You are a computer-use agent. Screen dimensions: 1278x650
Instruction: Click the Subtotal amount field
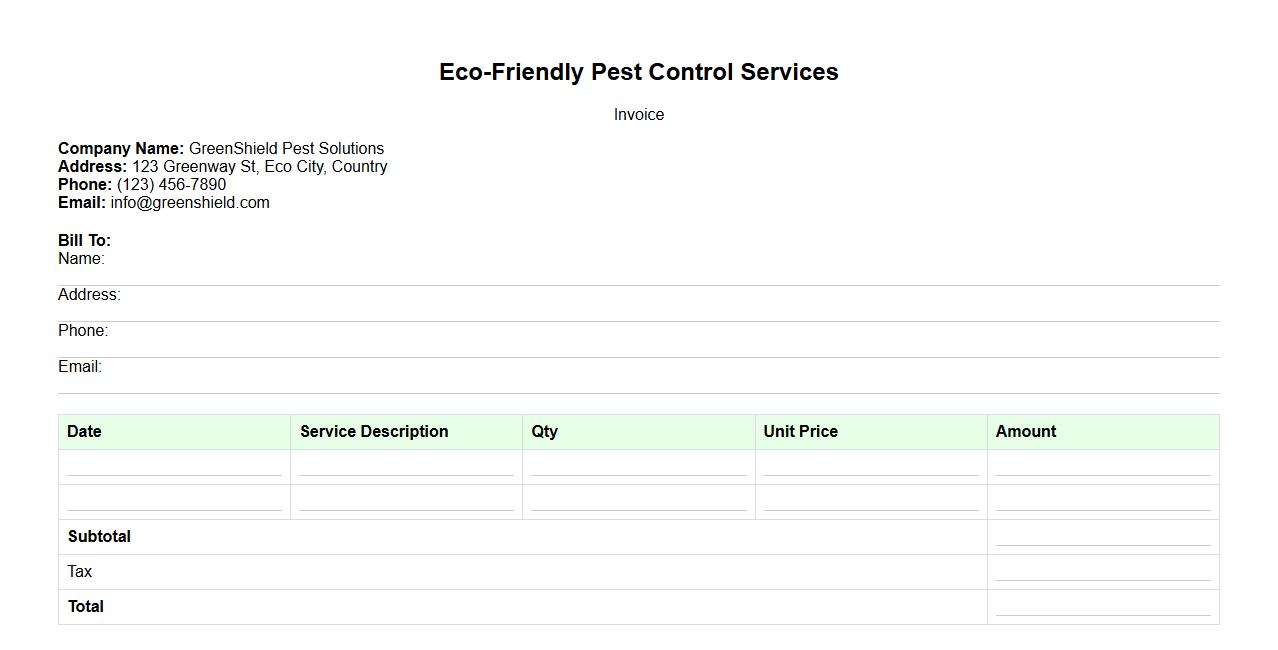pyautogui.click(x=1103, y=537)
